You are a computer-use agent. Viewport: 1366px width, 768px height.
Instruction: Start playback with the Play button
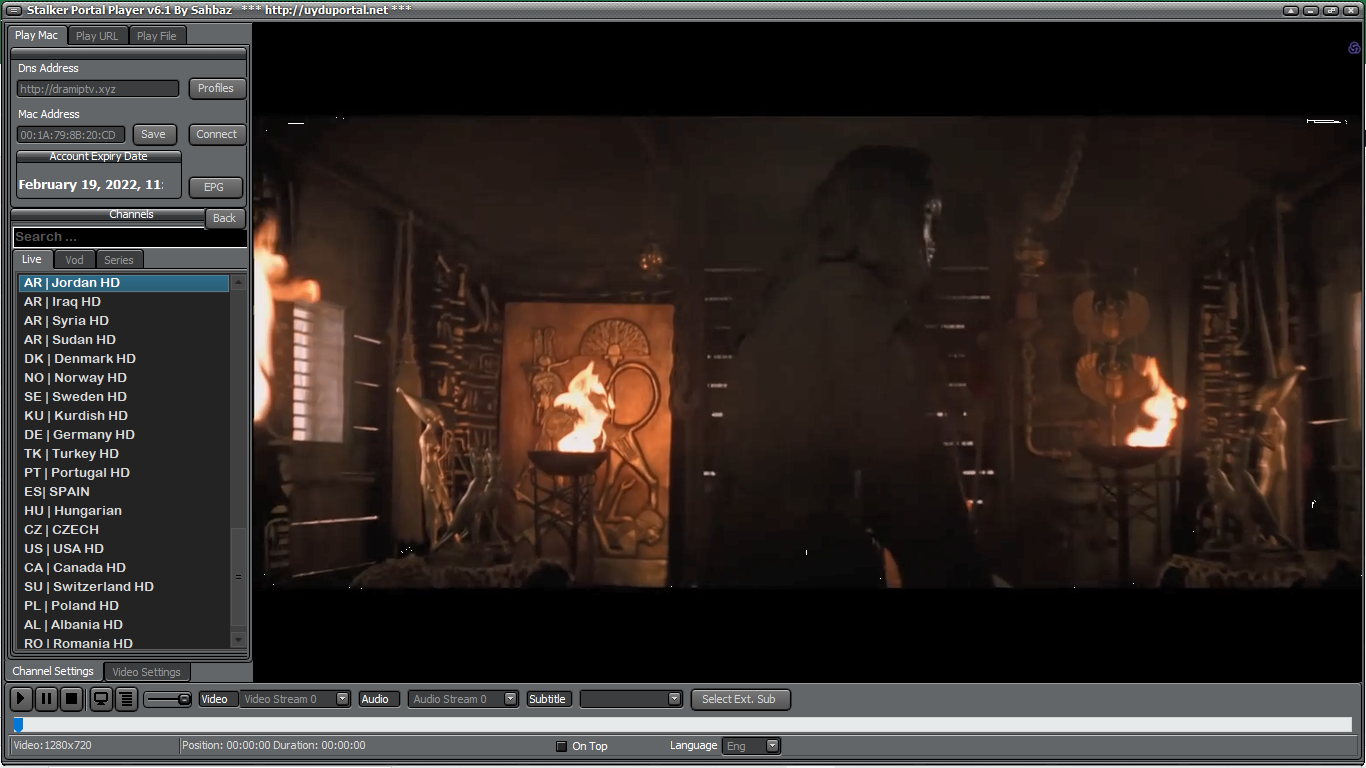point(21,699)
